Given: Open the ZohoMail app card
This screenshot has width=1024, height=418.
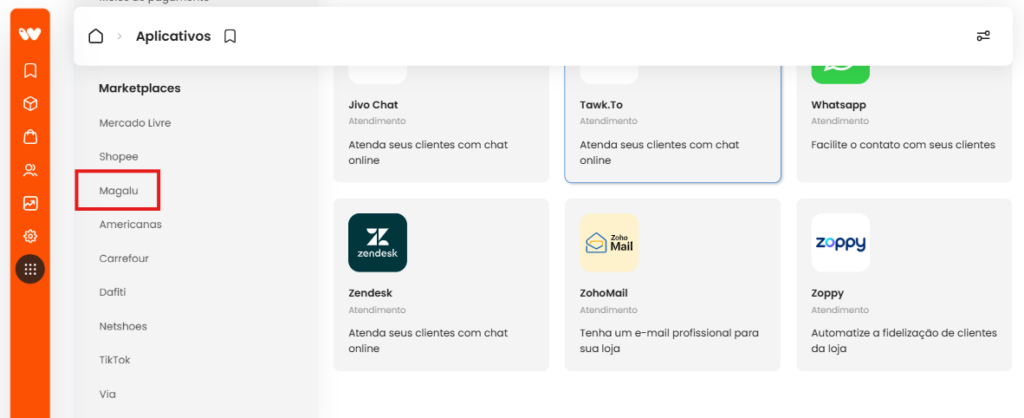Looking at the screenshot, I should (673, 285).
